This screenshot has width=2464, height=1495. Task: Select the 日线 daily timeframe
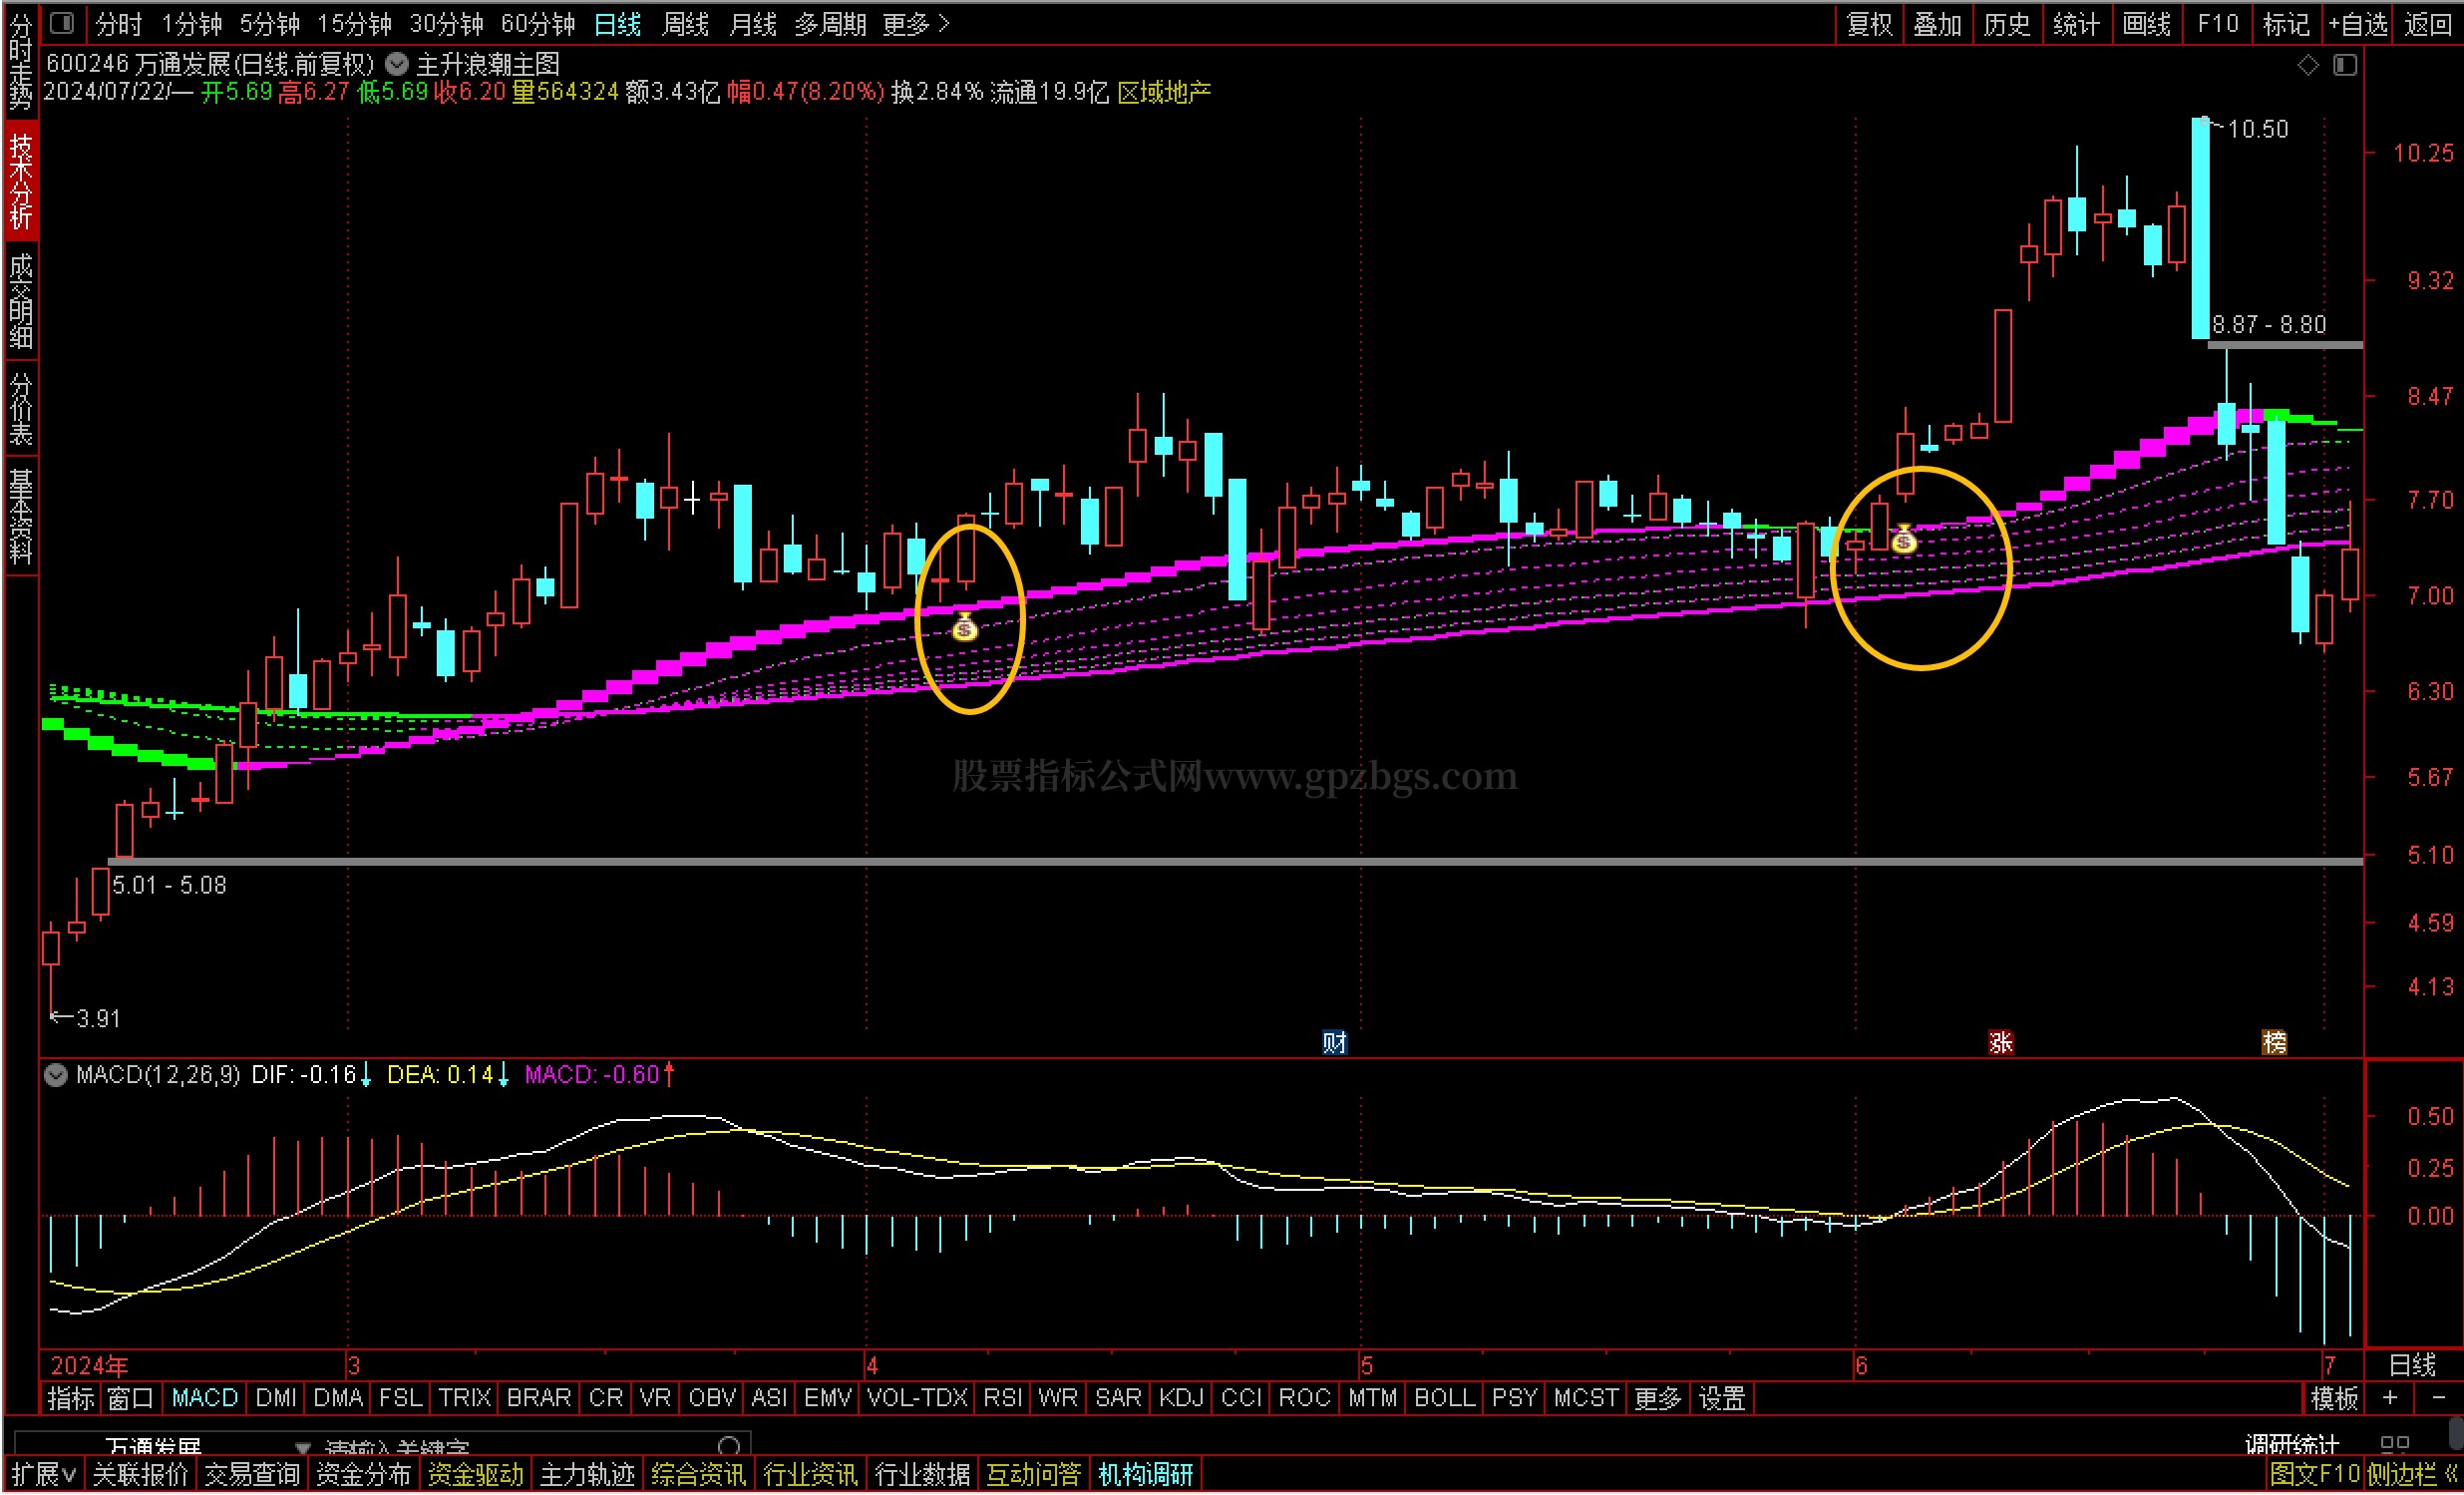617,24
